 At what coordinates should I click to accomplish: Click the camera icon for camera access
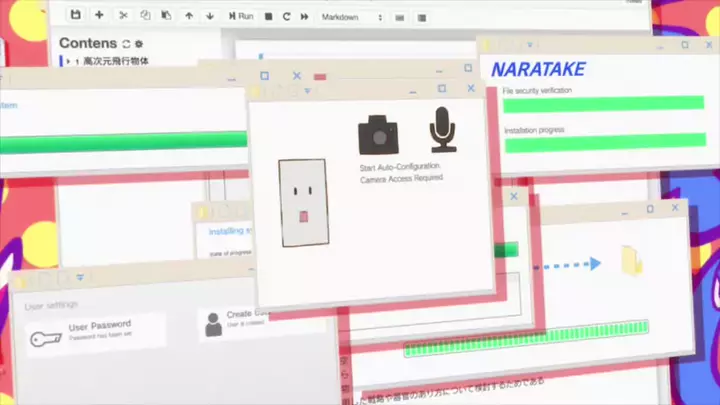[378, 134]
